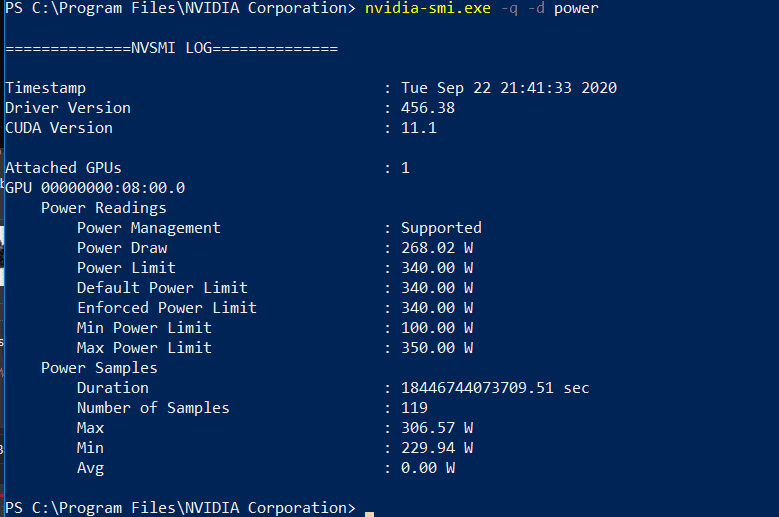This screenshot has height=517, width=779.
Task: Click the Max Power Limit value 350.00 W
Action: click(437, 348)
